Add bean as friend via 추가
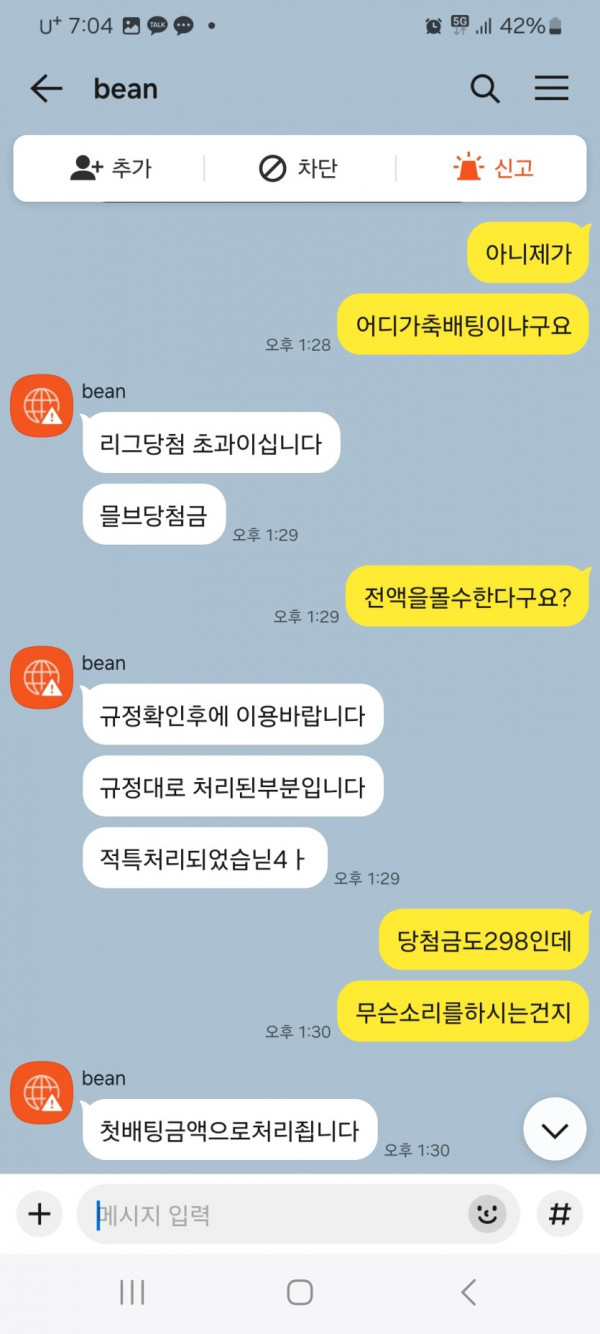Screen dimensions: 600x1334 click(x=110, y=168)
